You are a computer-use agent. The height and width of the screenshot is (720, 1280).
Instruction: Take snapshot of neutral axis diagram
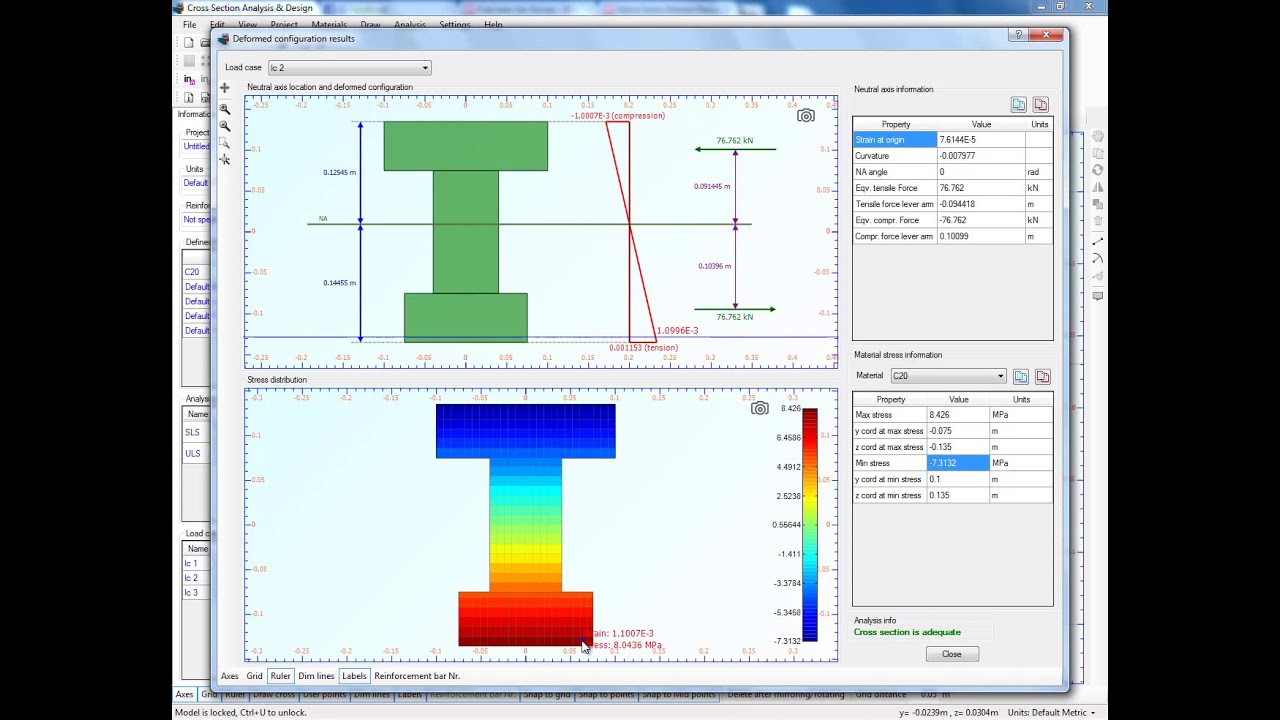coord(805,116)
